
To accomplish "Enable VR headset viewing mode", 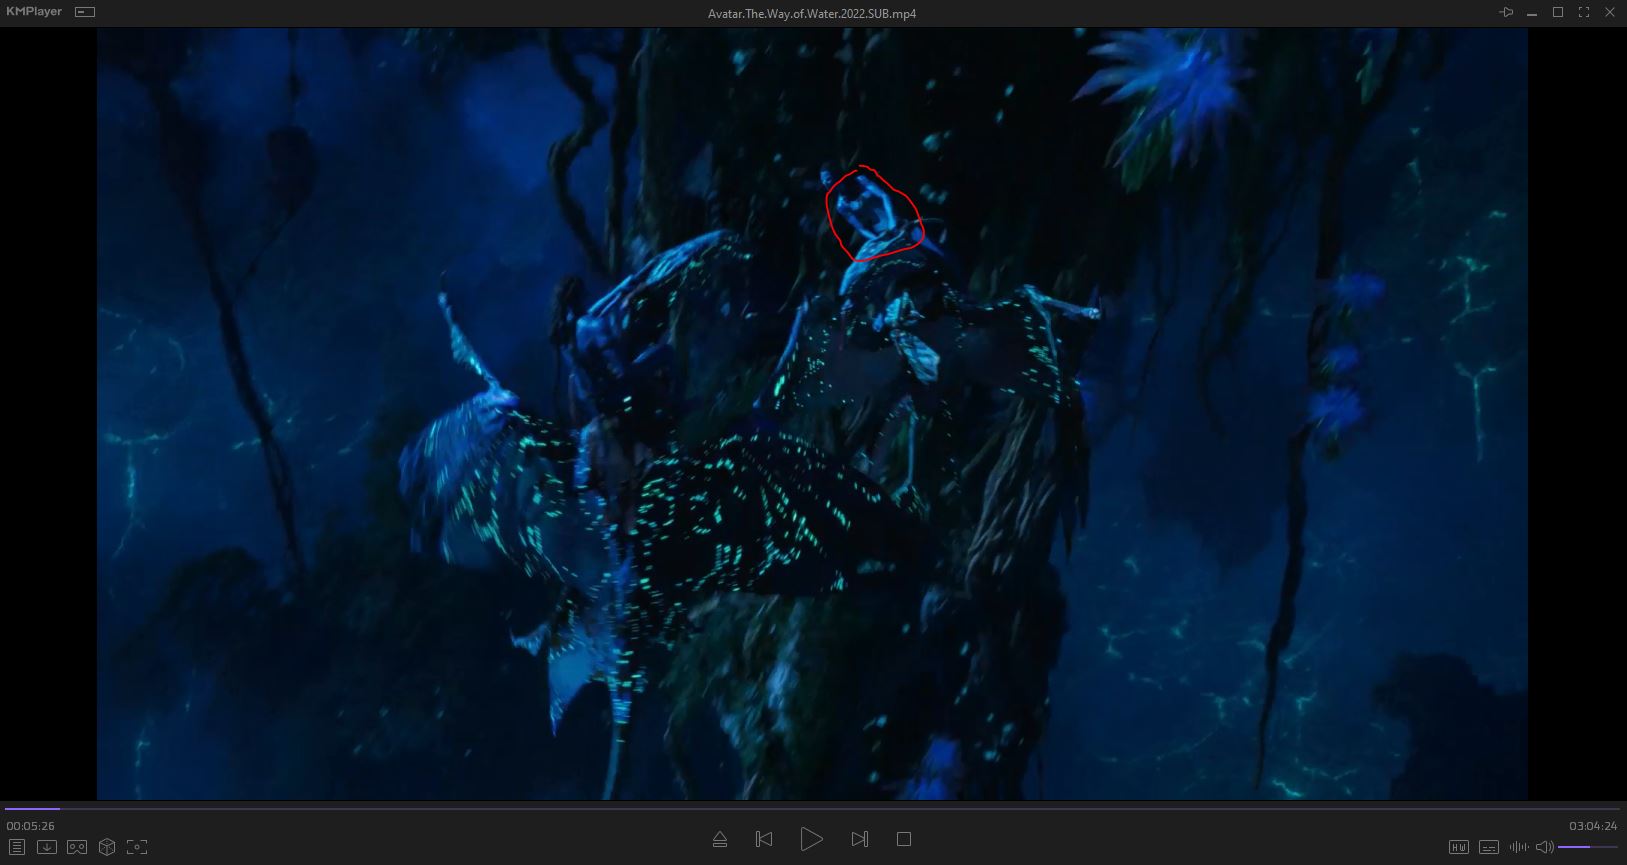I will pos(77,847).
